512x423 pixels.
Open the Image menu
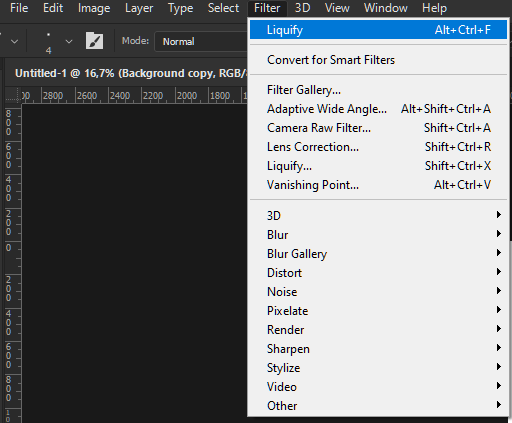pos(94,8)
